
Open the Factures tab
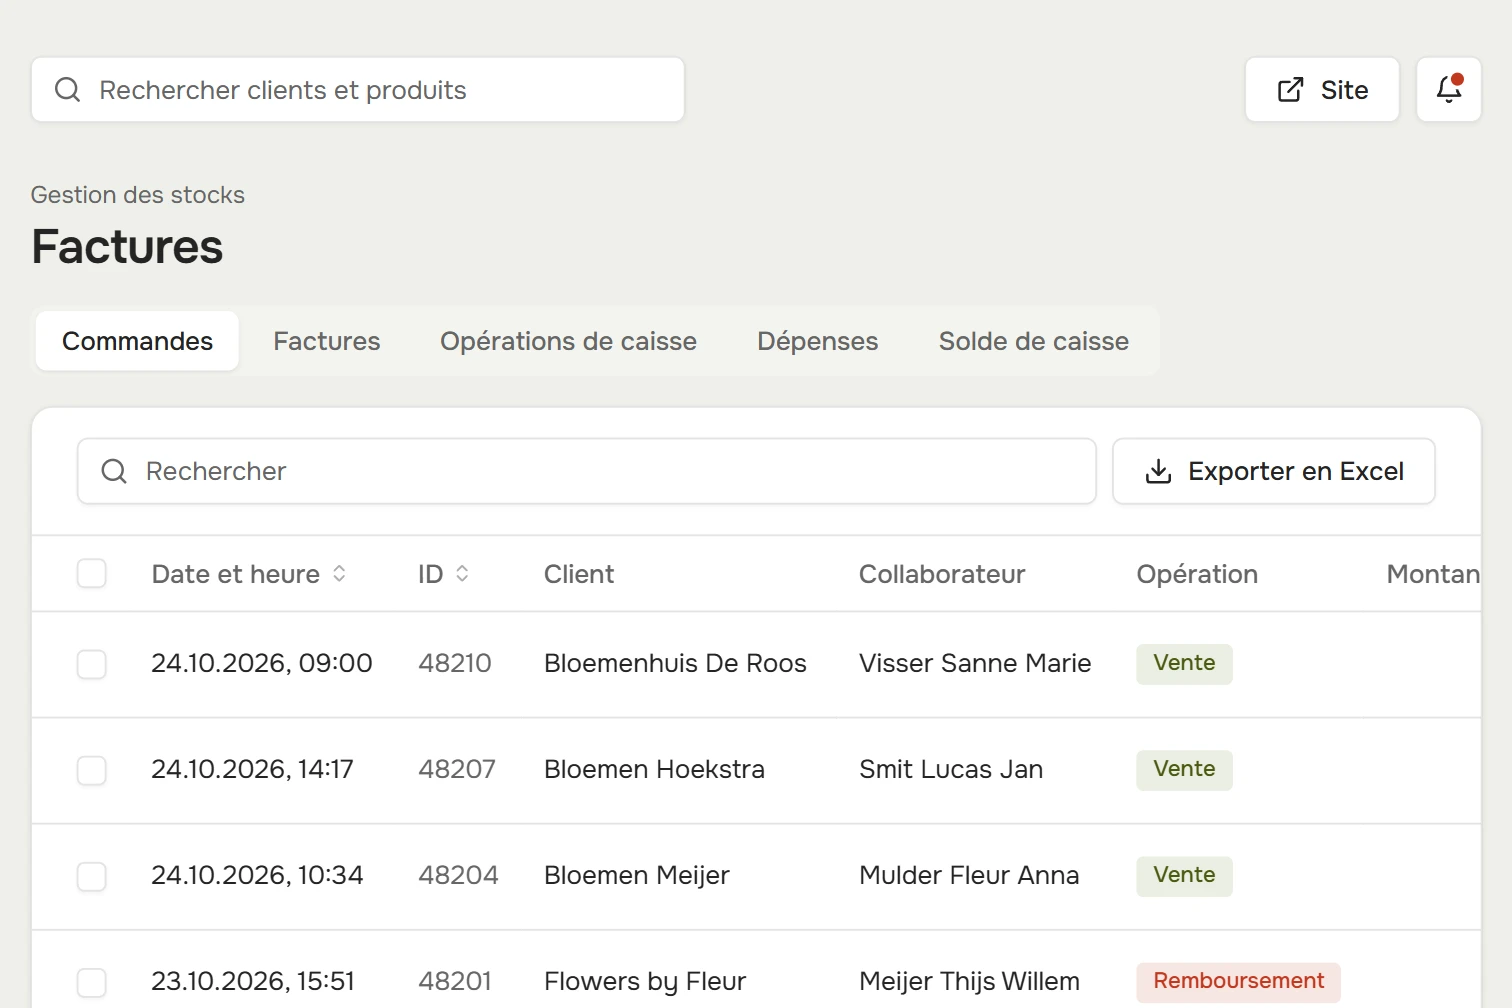click(327, 341)
